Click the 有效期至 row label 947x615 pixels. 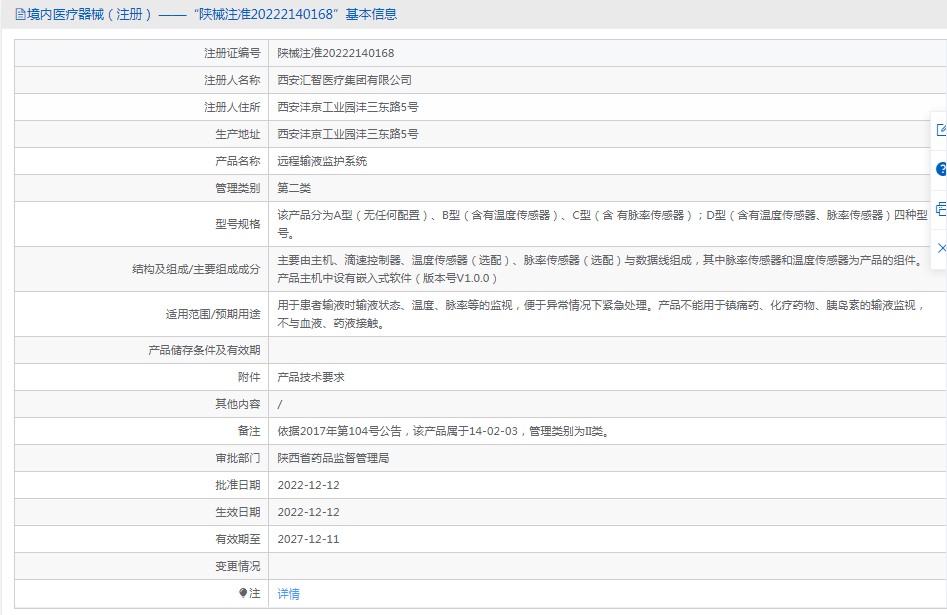237,539
